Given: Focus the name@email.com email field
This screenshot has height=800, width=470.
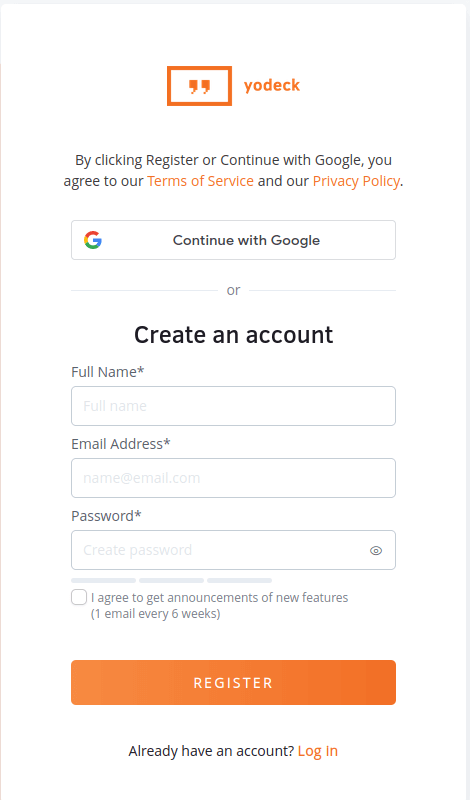Looking at the screenshot, I should (233, 478).
